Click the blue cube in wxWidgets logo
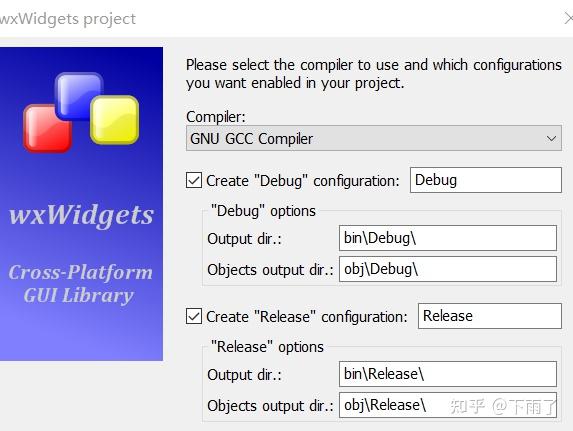 pos(79,95)
